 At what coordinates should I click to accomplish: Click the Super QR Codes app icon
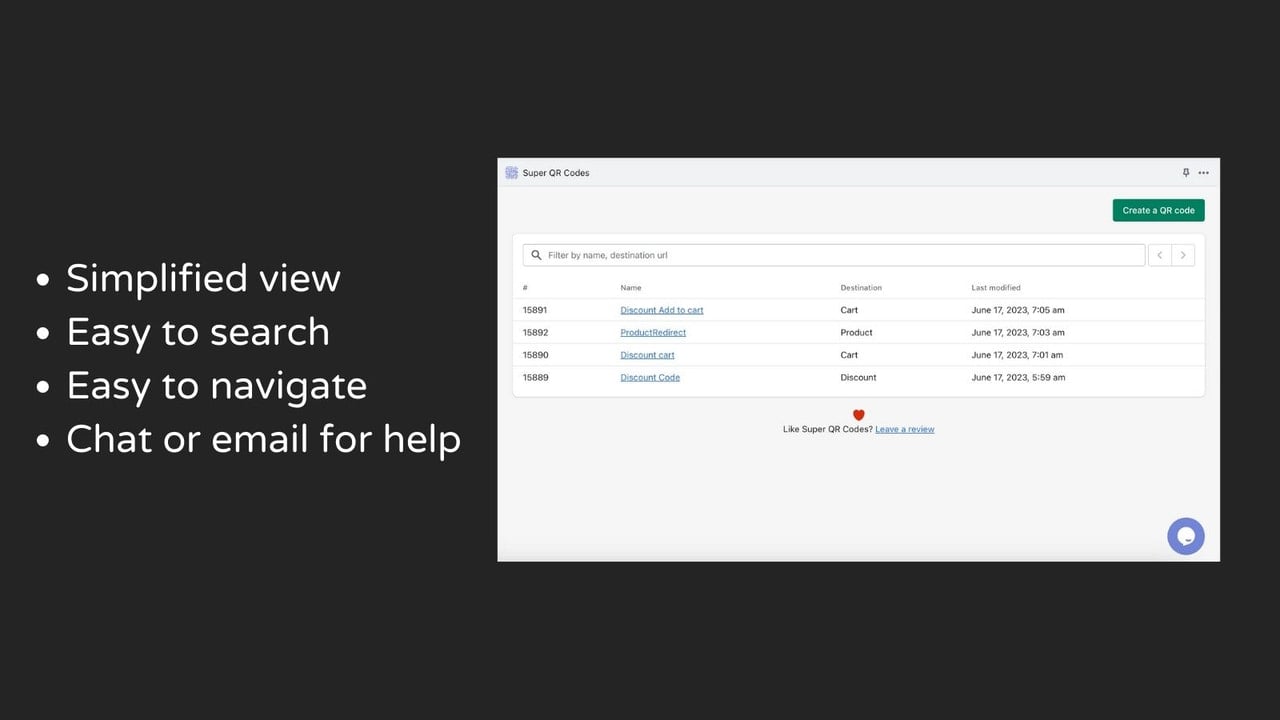point(511,173)
